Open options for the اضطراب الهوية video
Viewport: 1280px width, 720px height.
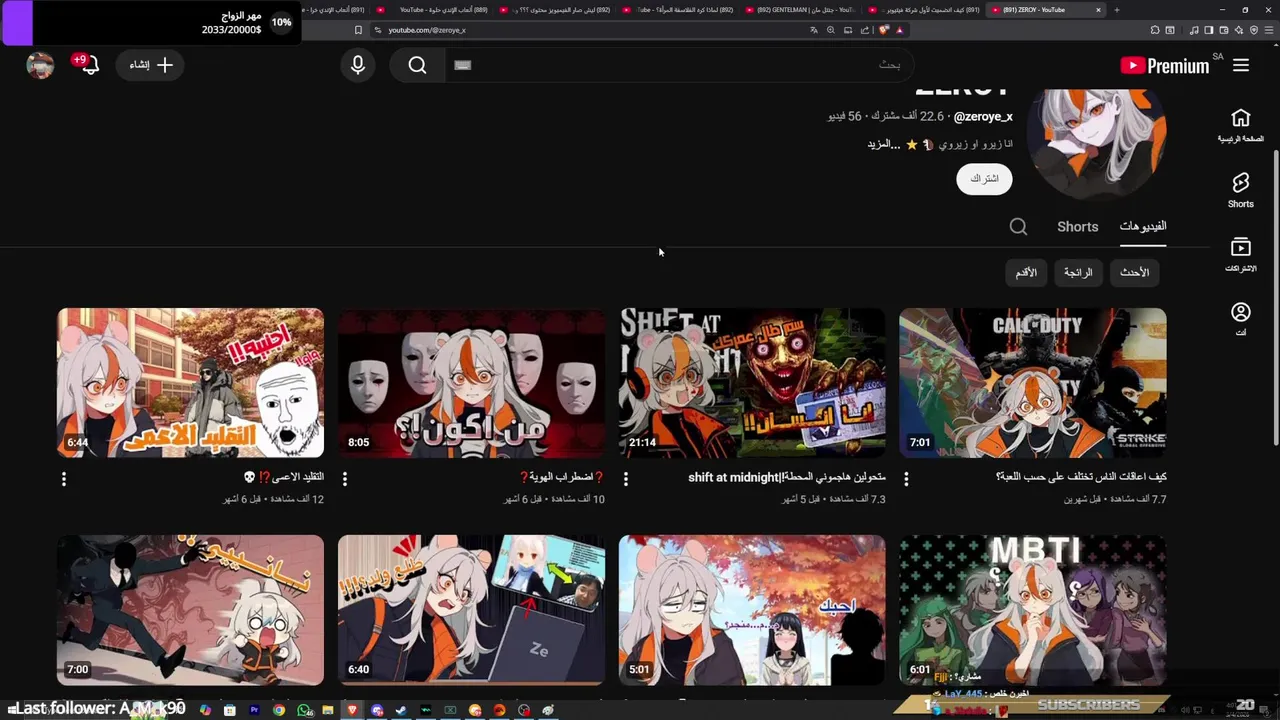[x=345, y=479]
